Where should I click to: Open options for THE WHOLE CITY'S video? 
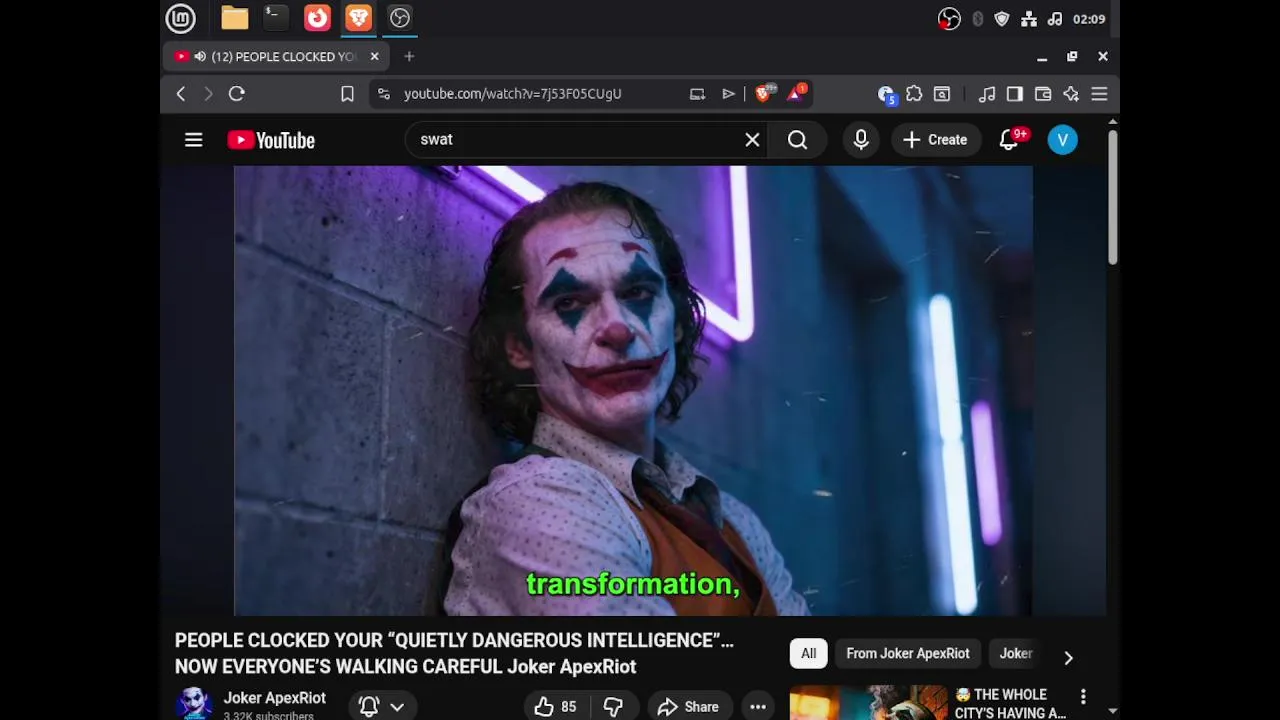coord(1083,696)
